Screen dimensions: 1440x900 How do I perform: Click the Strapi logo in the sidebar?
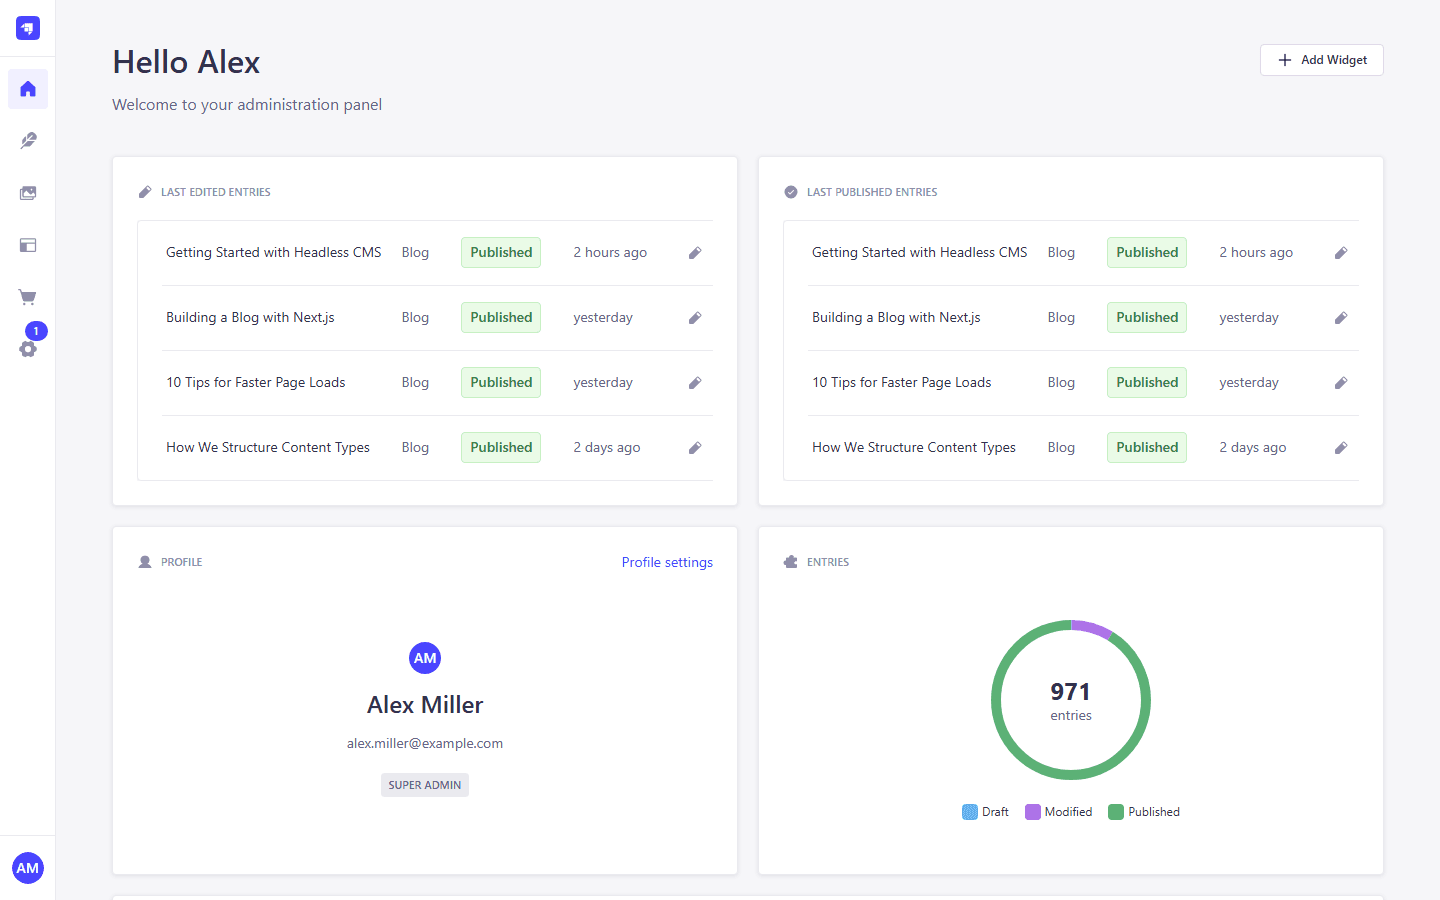point(28,28)
